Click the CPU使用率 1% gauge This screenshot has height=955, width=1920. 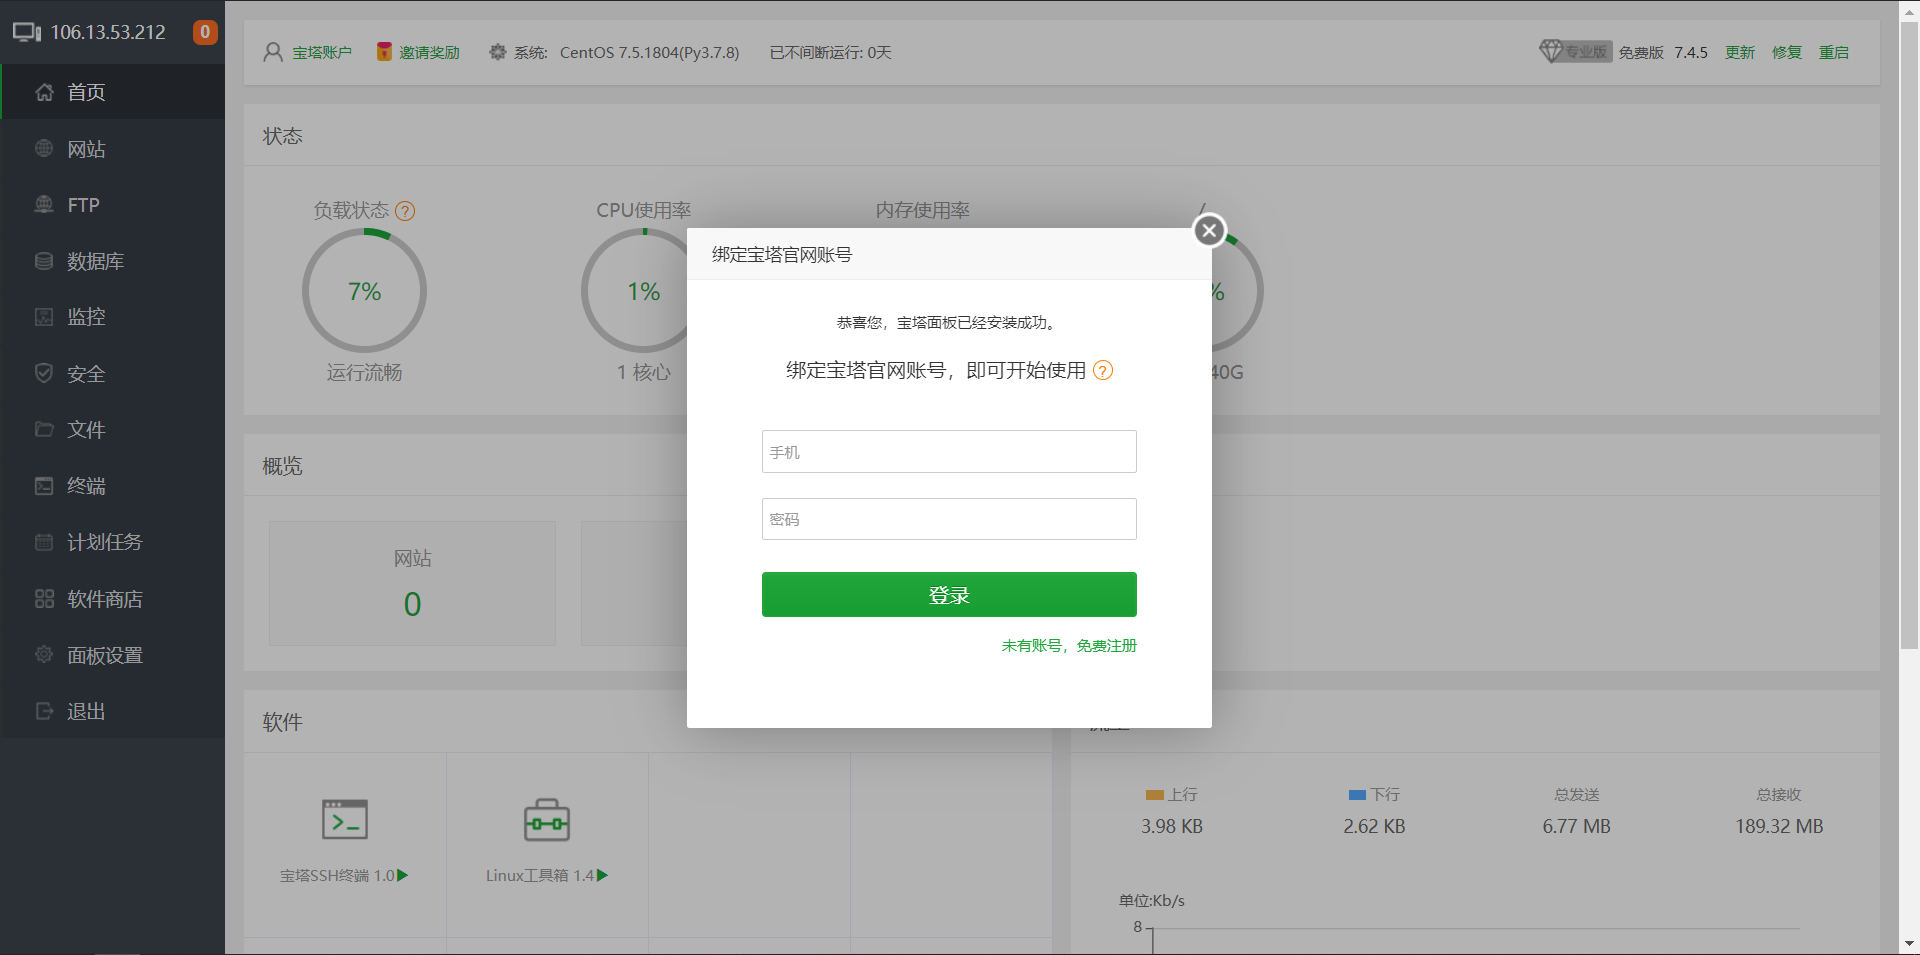(644, 291)
